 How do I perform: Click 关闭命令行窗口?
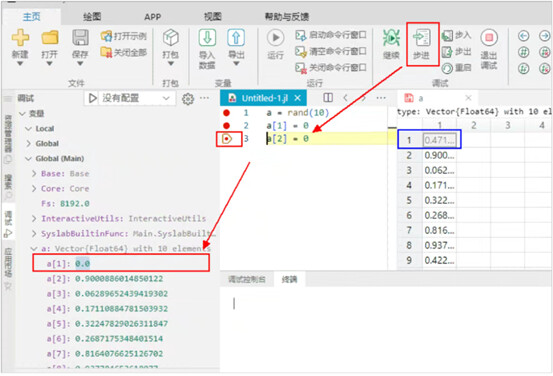[331, 67]
